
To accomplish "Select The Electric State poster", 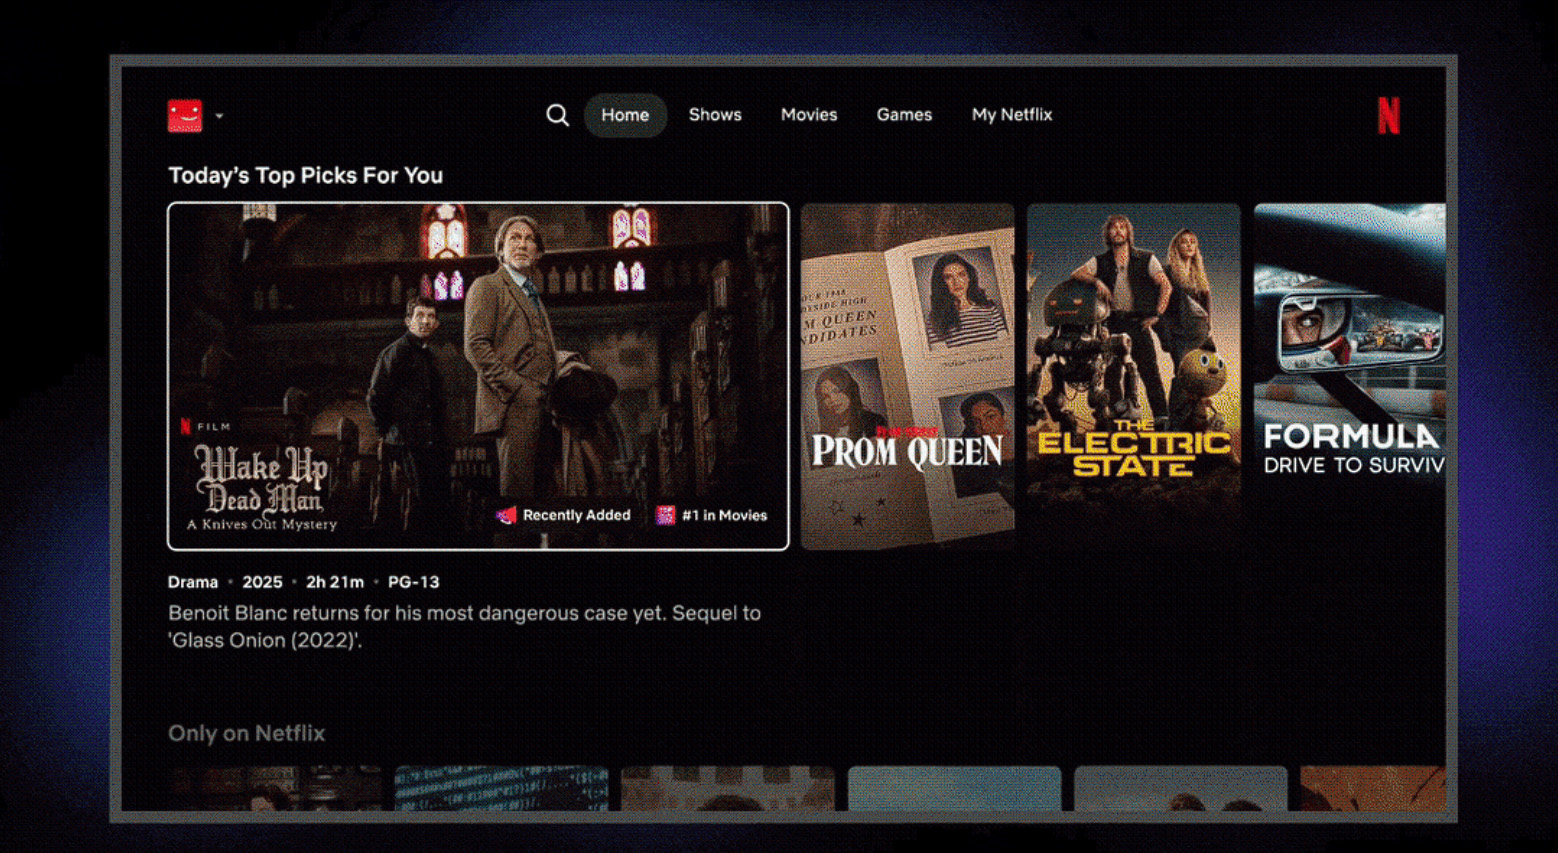I will click(1134, 376).
